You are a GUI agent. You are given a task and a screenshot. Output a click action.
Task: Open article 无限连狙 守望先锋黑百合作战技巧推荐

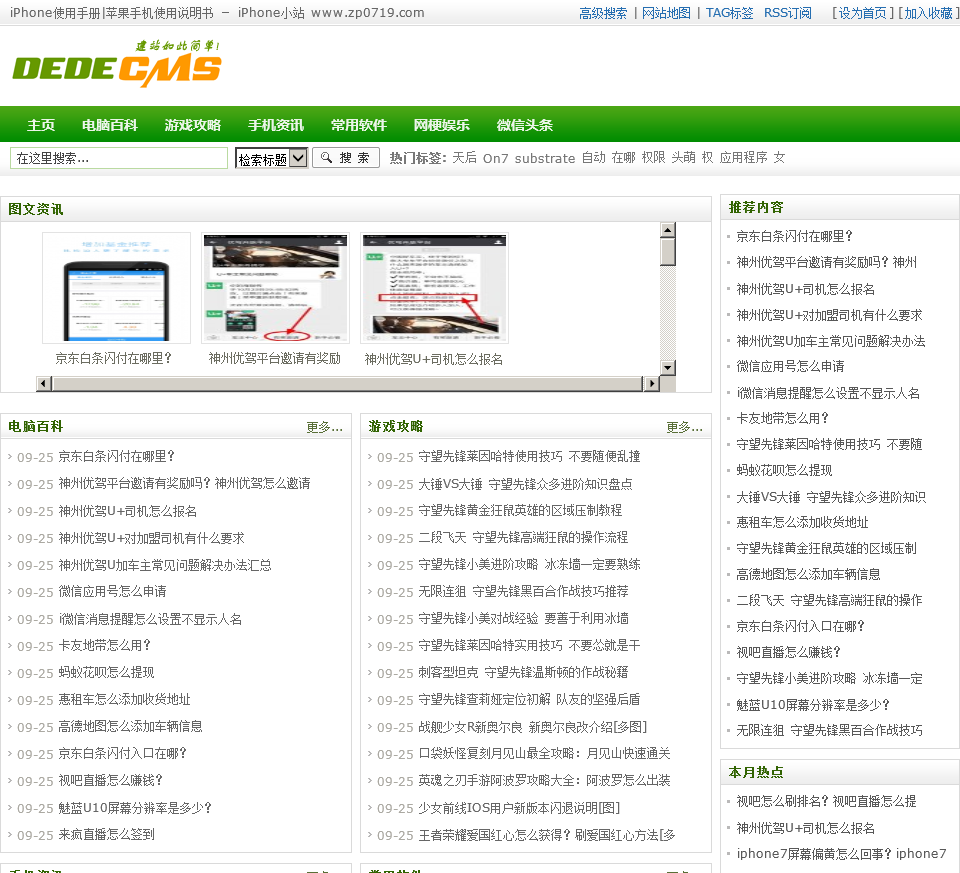coord(523,592)
